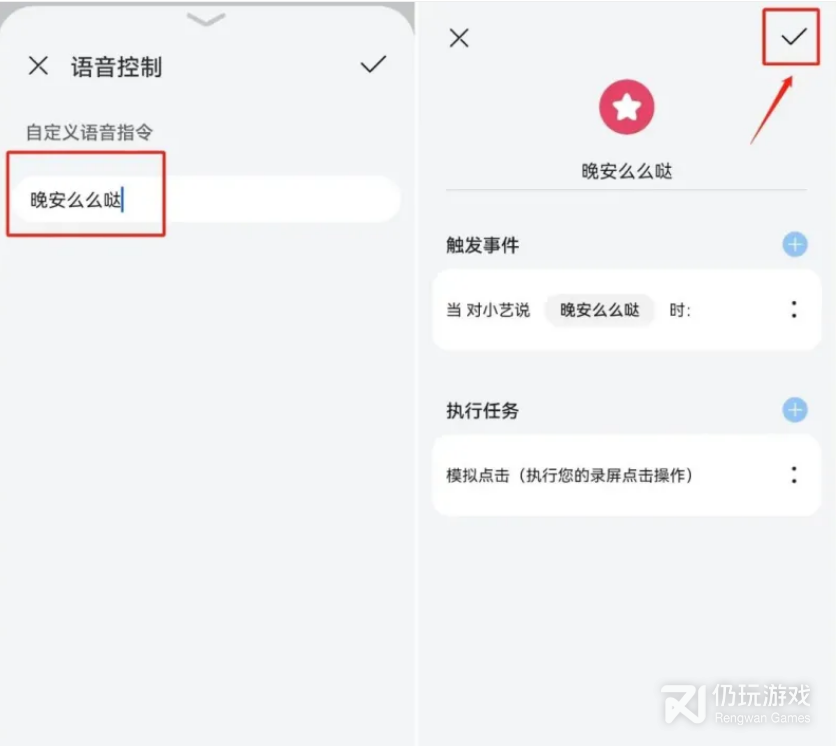The width and height of the screenshot is (836, 746).
Task: Select the 执行任务 section heading
Action: (483, 411)
